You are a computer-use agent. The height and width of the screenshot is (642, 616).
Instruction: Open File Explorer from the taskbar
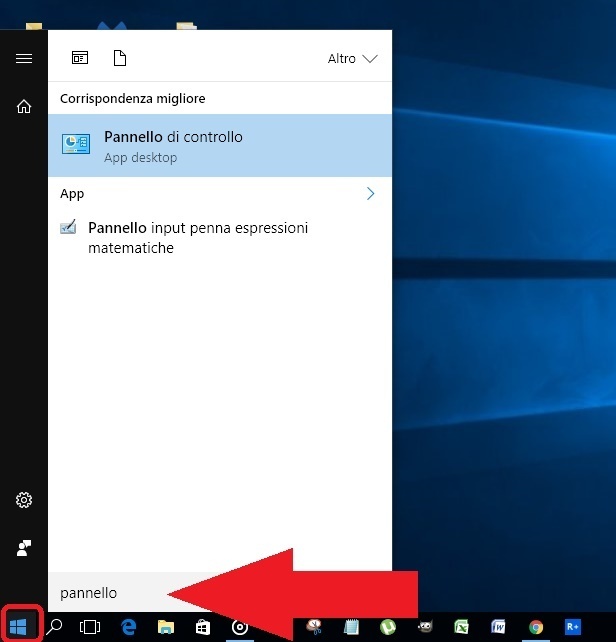[166, 626]
